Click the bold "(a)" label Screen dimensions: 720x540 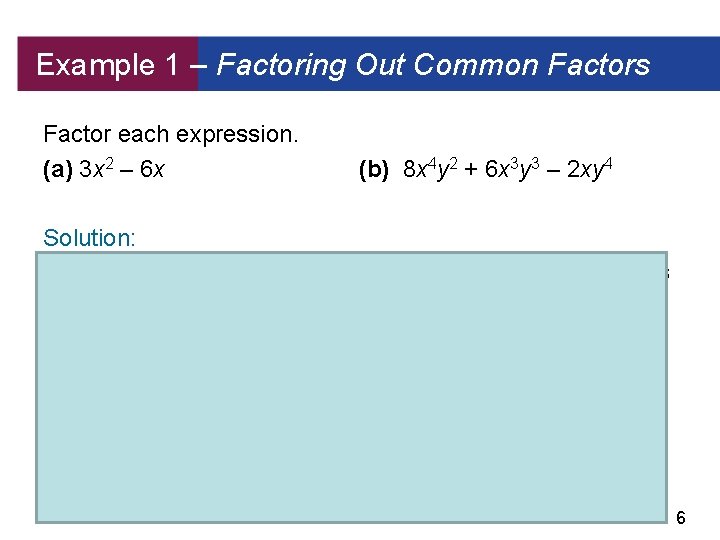pyautogui.click(x=58, y=170)
